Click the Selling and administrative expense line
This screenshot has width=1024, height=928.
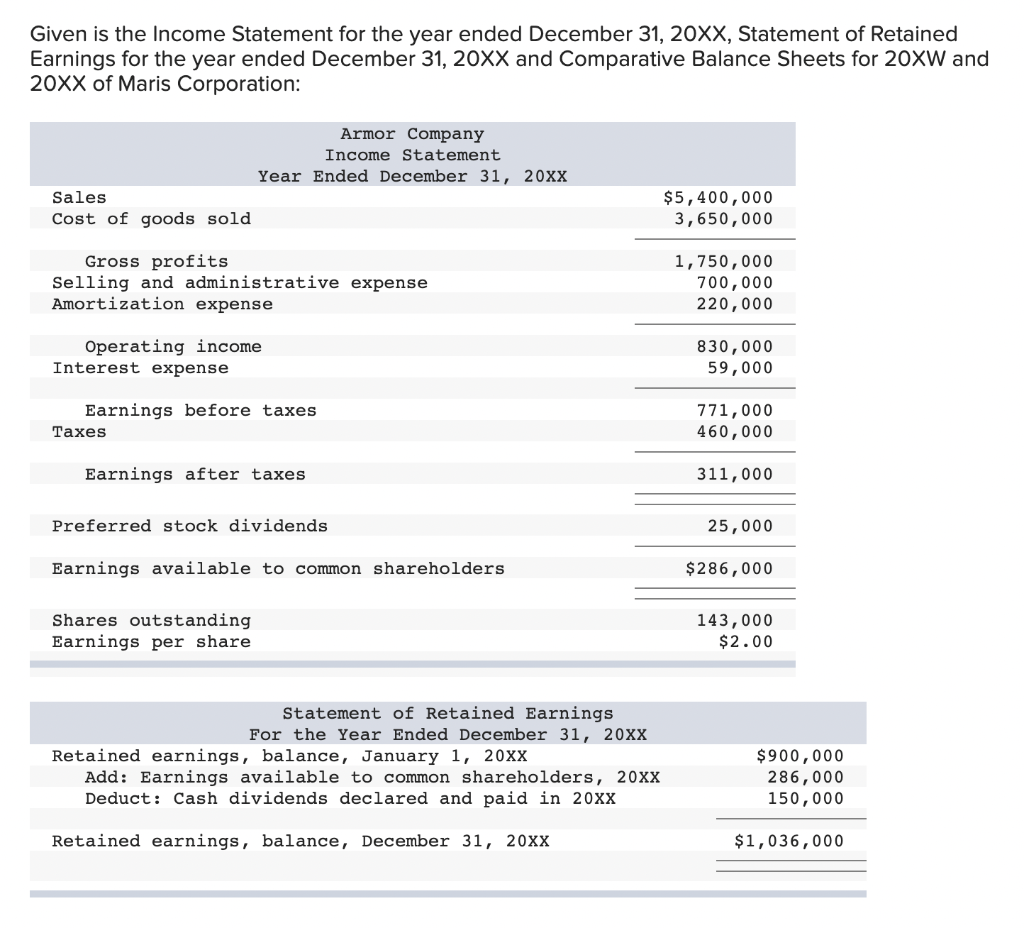(x=240, y=282)
